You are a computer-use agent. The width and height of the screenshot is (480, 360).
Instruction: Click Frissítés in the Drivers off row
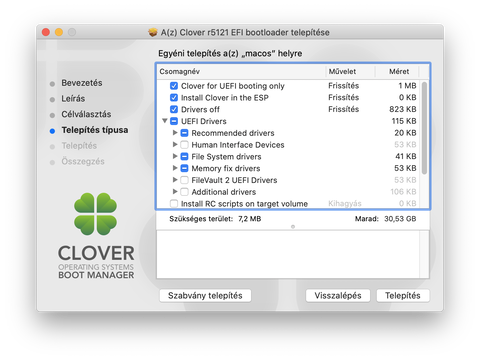tap(344, 109)
